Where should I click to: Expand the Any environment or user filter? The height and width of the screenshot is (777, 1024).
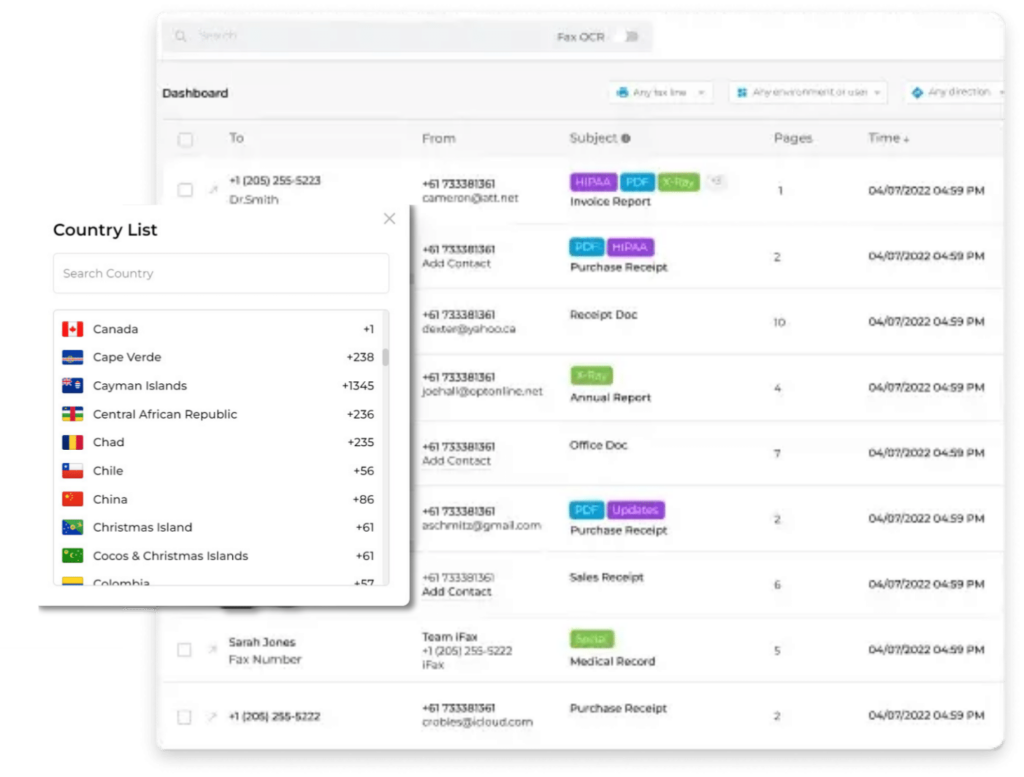808,92
